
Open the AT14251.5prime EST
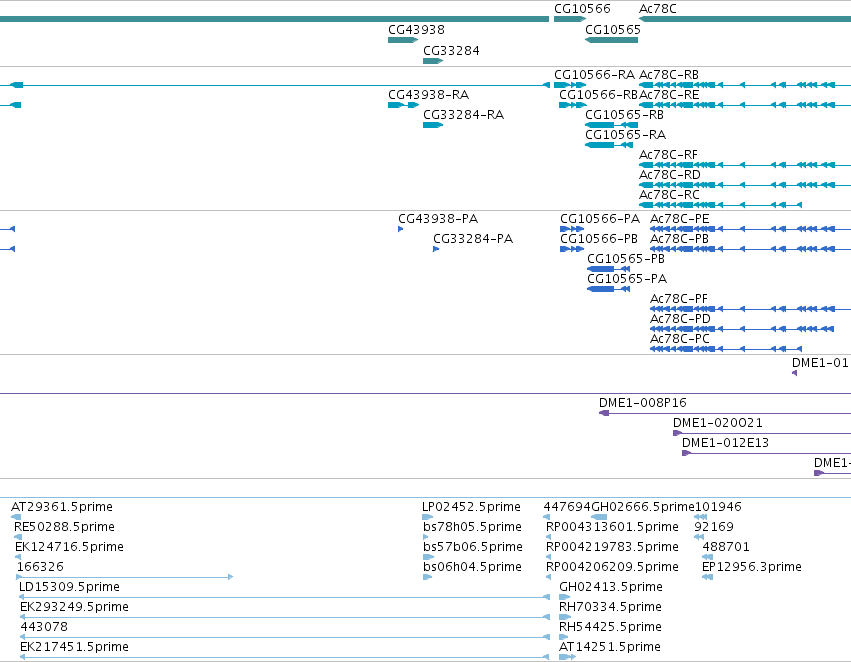(x=609, y=647)
